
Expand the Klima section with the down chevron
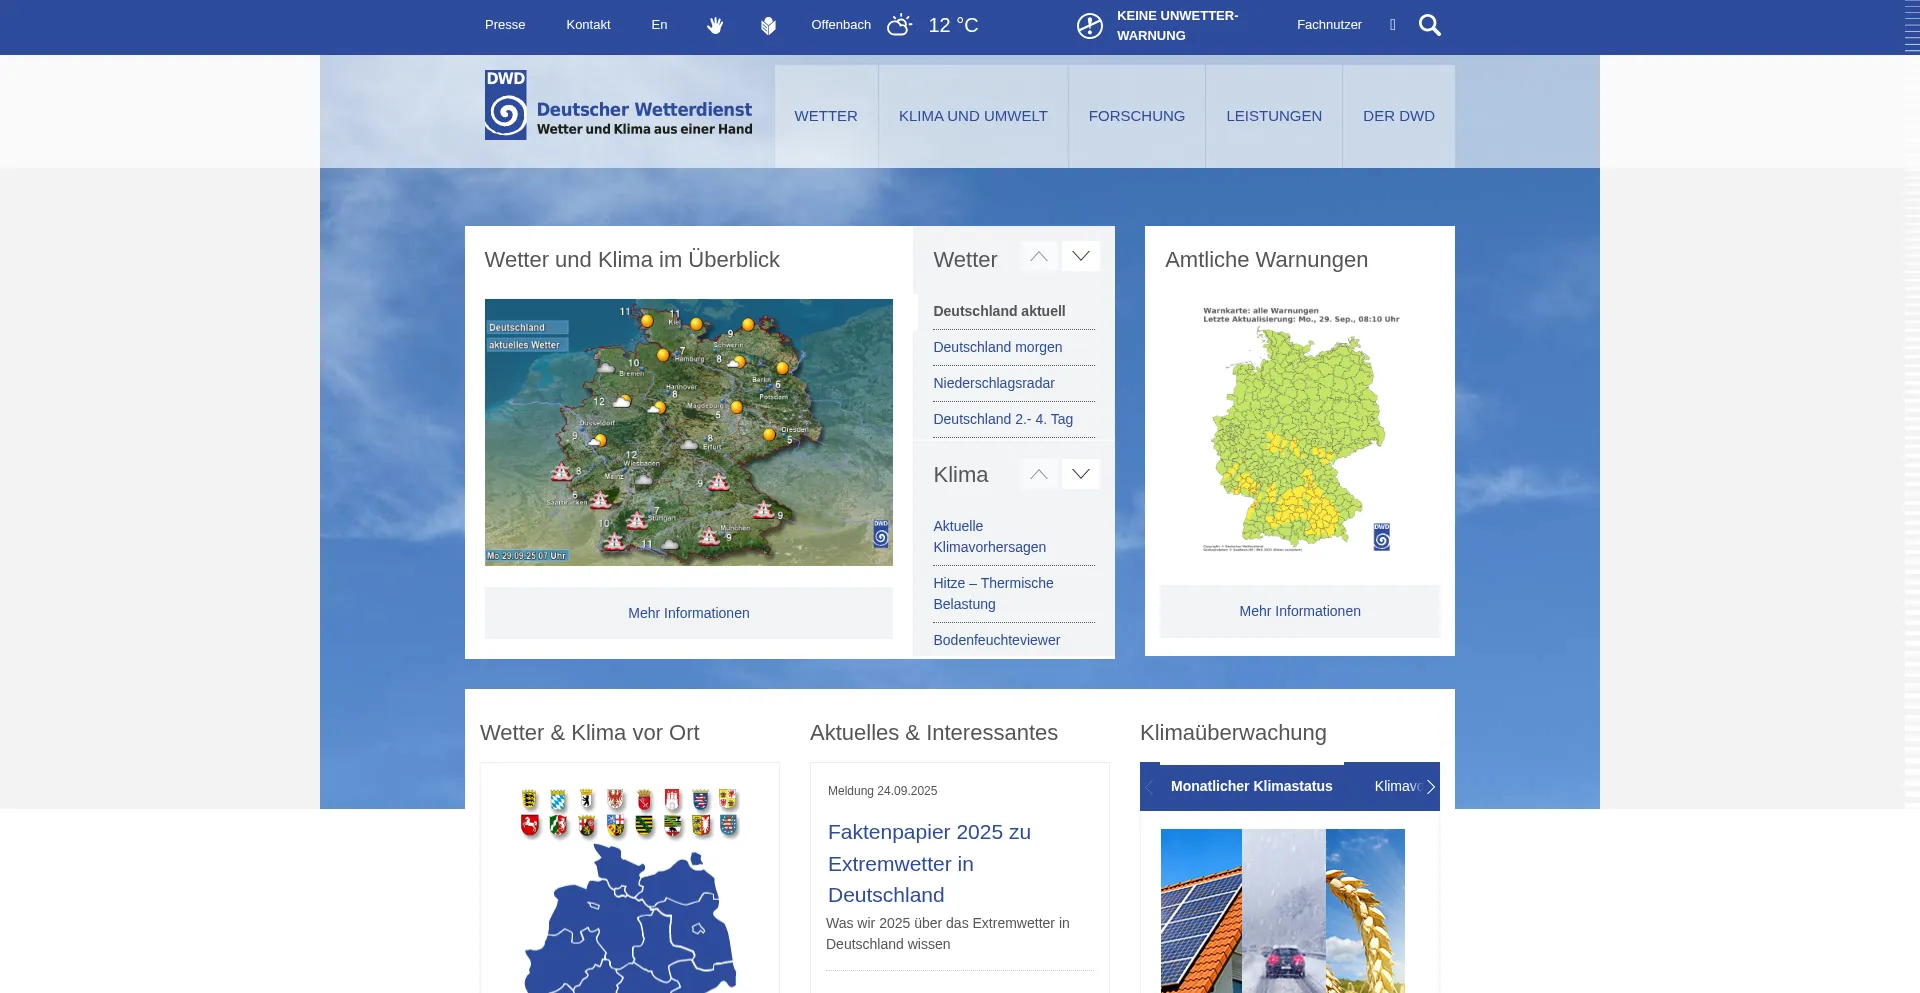point(1080,474)
